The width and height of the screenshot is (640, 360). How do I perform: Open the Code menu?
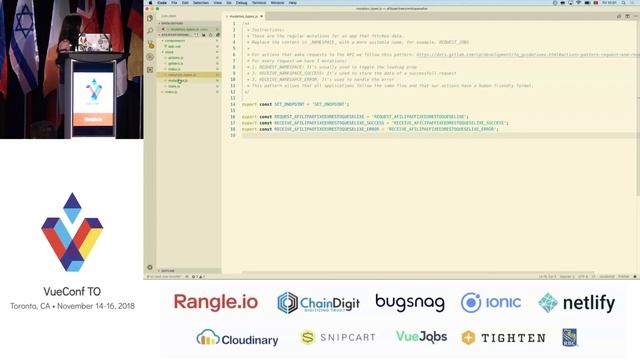(x=162, y=3)
